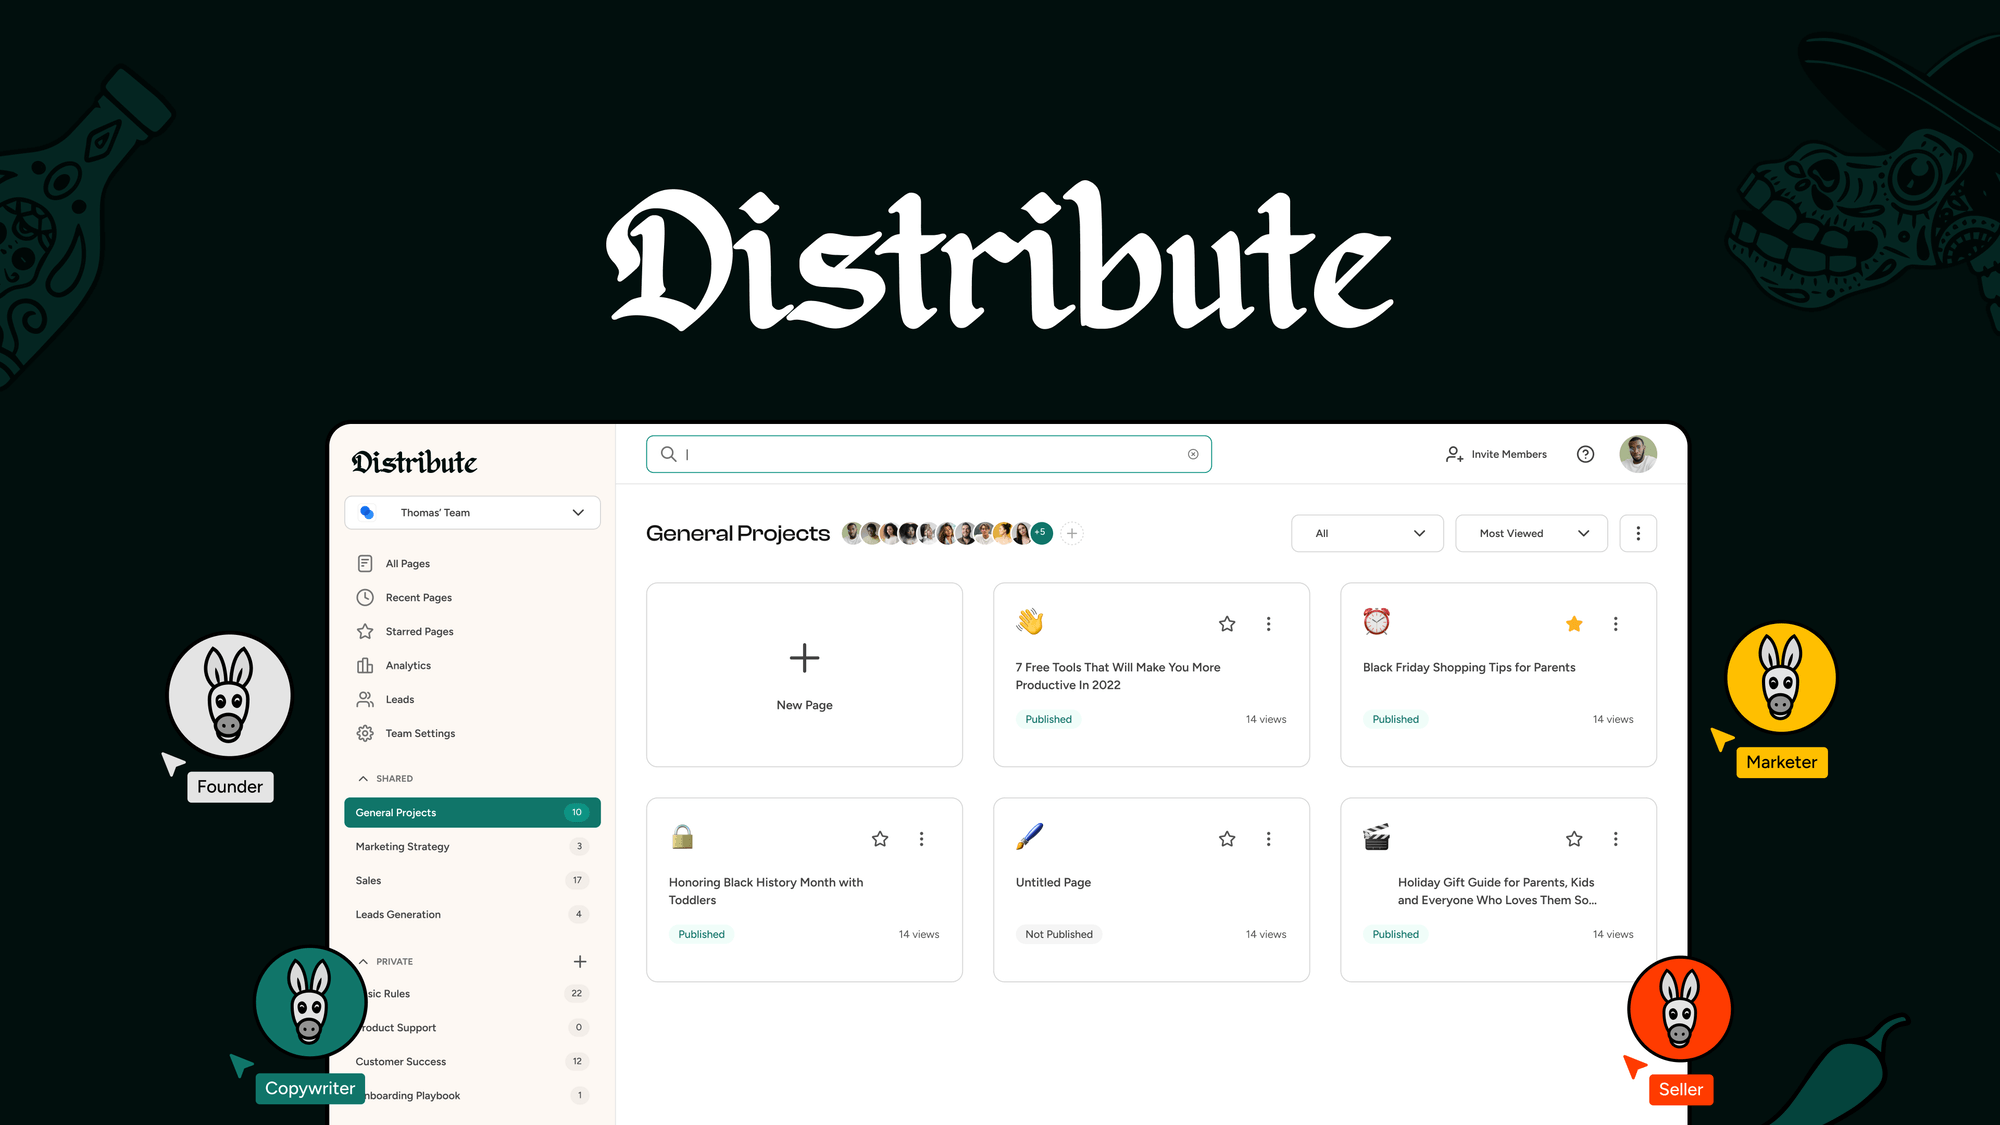
Task: Select Sales in the sidebar
Action: click(367, 880)
